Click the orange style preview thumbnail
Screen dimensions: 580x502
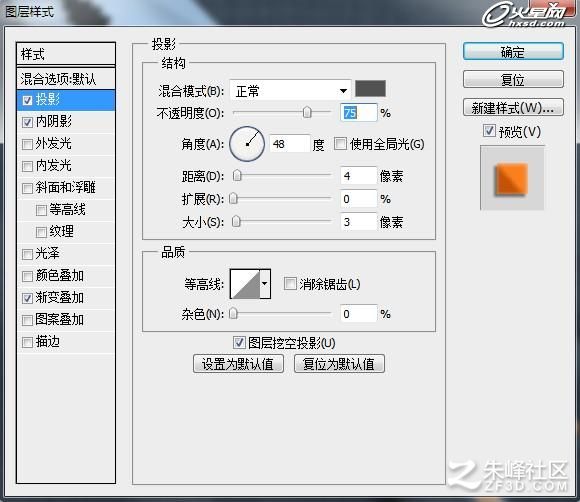[x=512, y=178]
